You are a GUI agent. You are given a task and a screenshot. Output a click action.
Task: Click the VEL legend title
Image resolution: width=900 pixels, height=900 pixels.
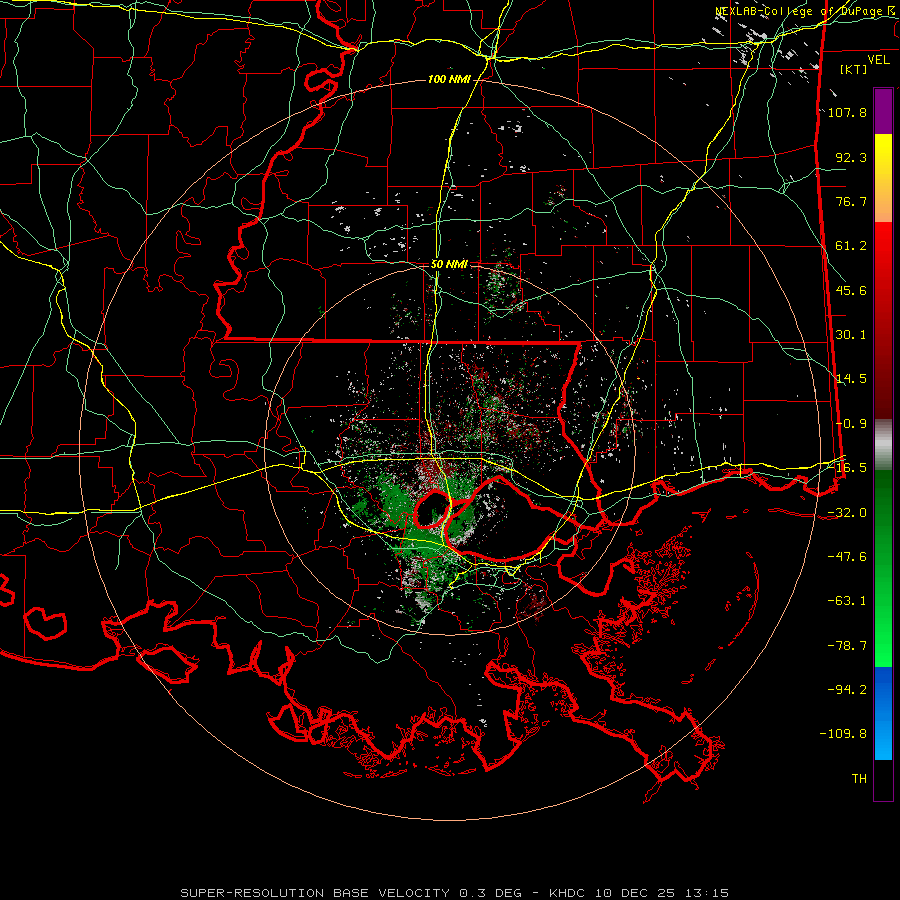[x=879, y=59]
